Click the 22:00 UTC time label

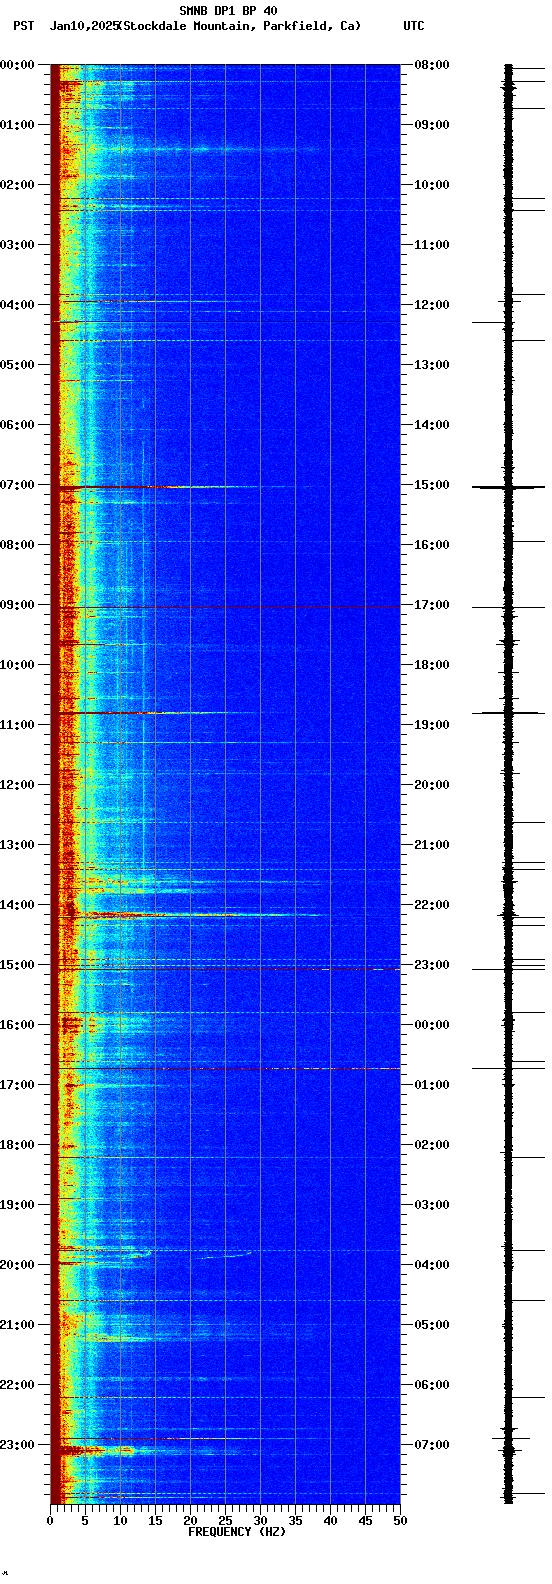click(x=432, y=905)
